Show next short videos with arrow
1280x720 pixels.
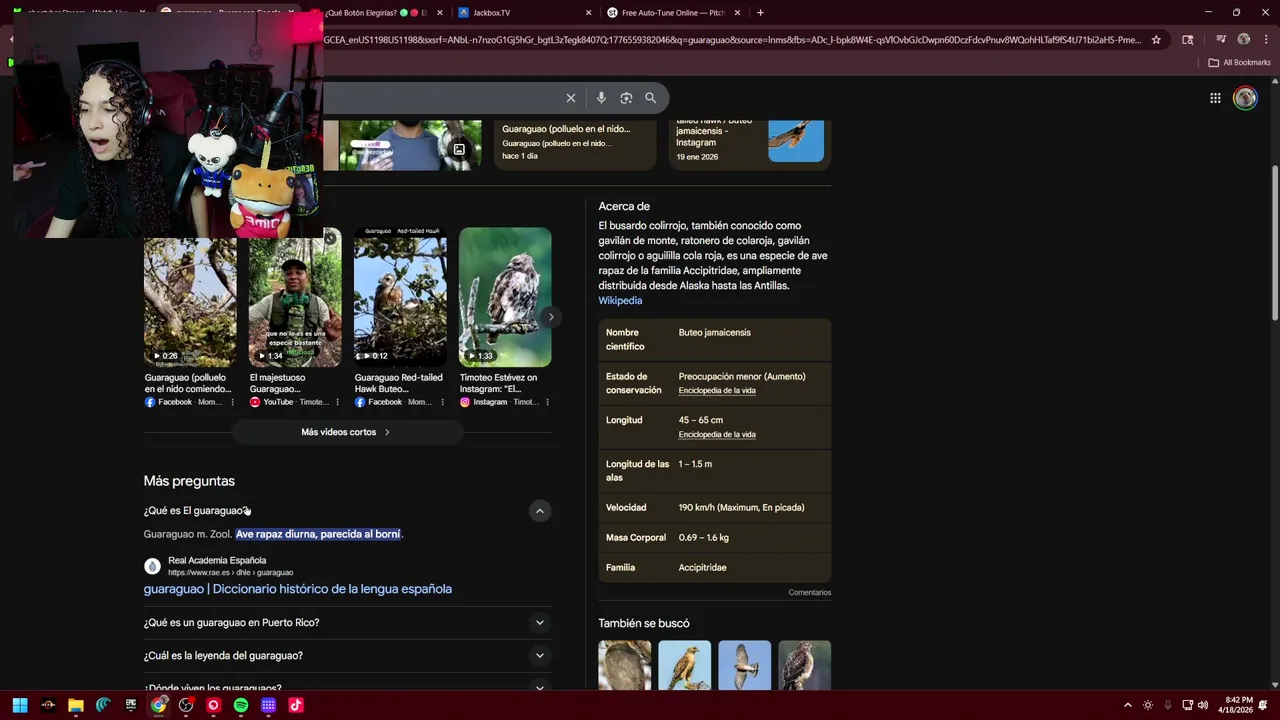(x=550, y=317)
